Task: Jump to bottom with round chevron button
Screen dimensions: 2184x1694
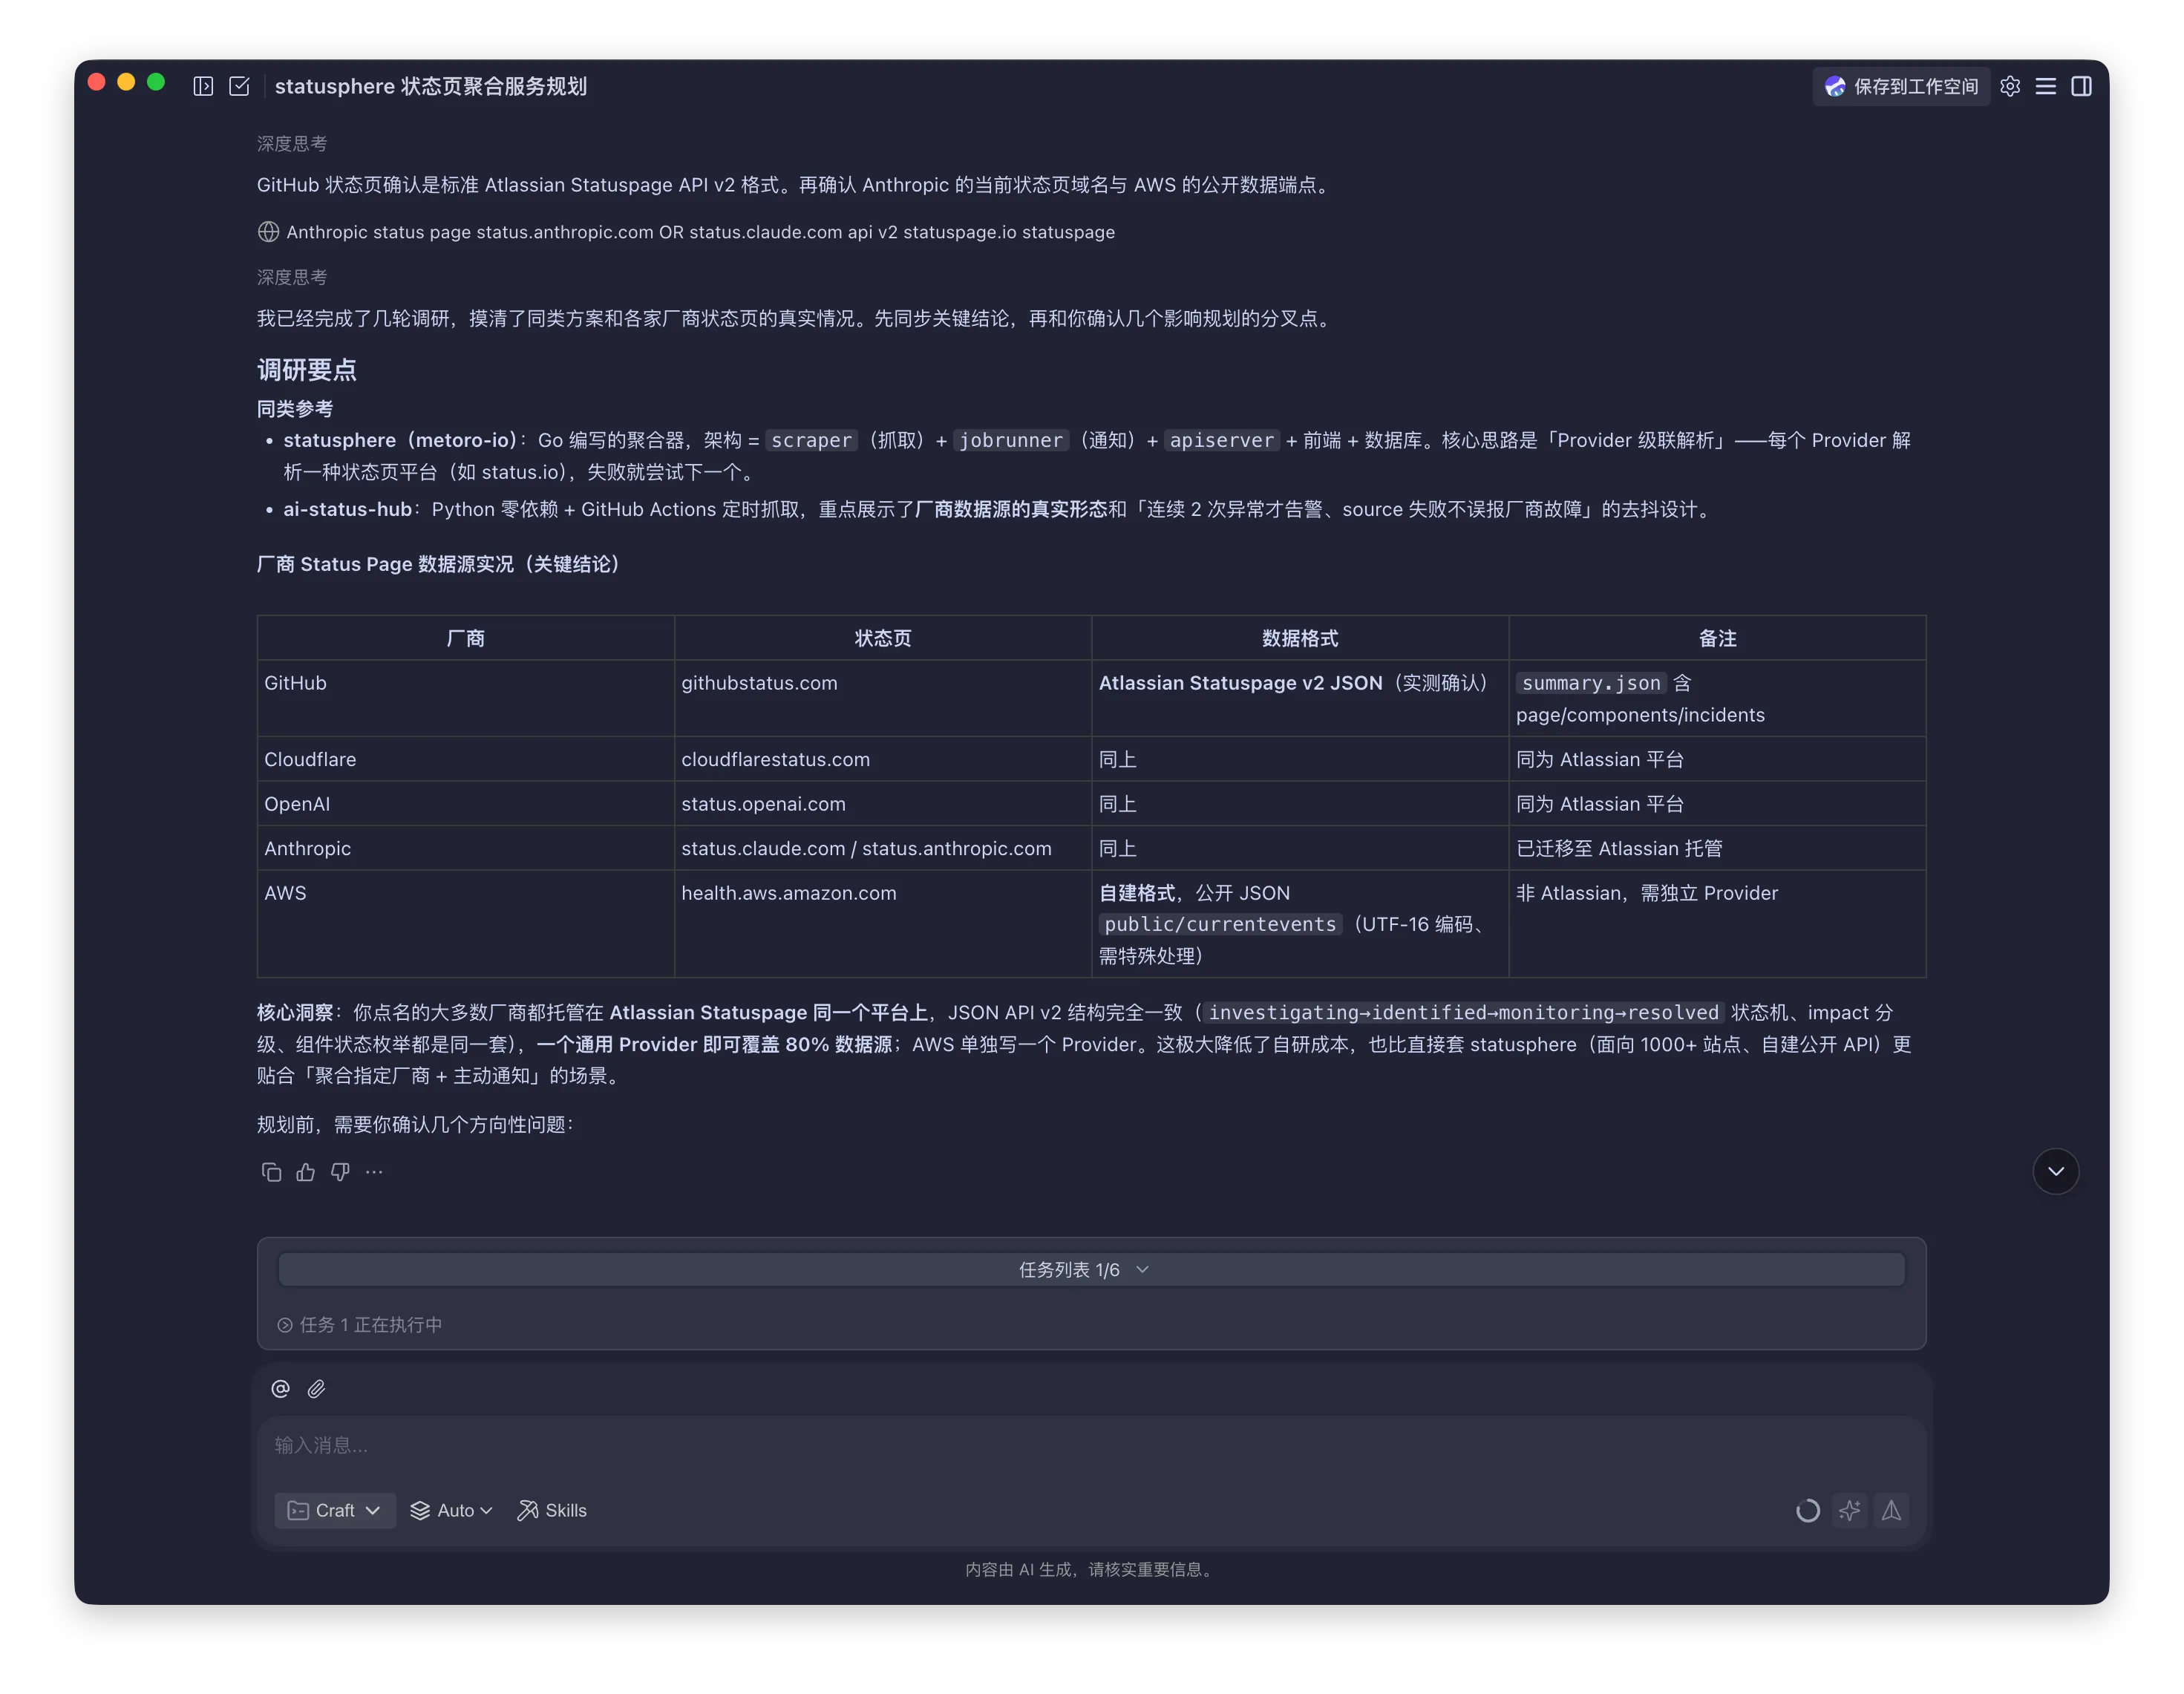Action: tap(2056, 1171)
